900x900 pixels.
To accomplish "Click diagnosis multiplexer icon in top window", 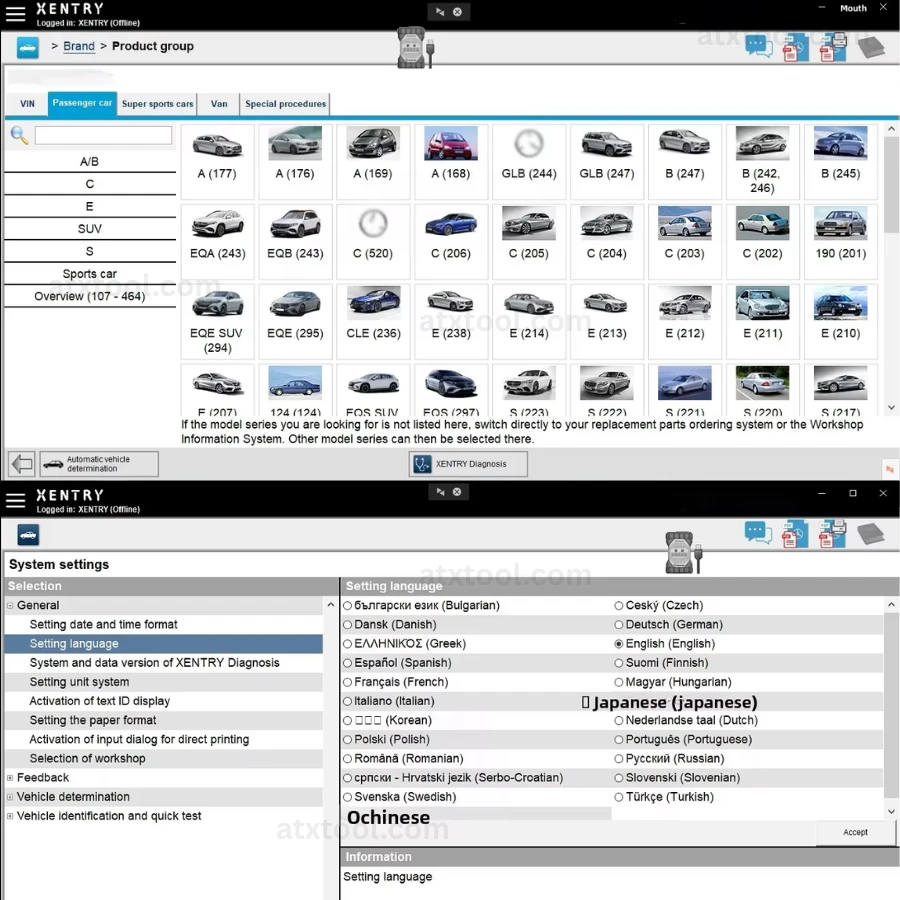I will tap(415, 48).
